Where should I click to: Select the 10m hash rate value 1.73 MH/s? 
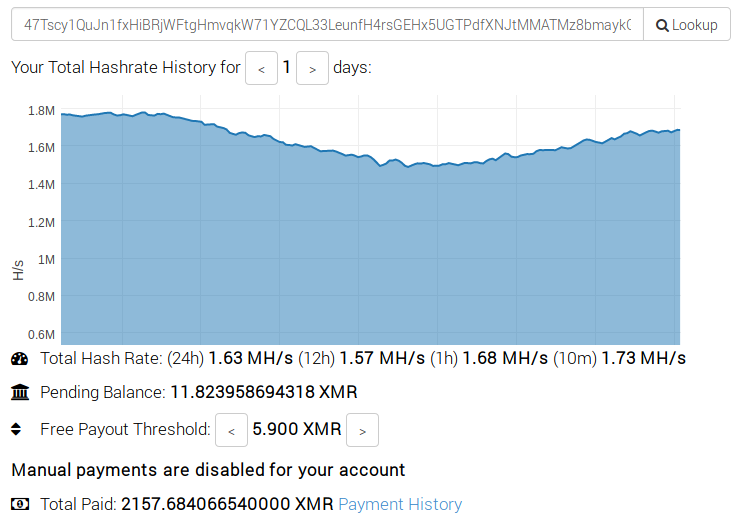pyautogui.click(x=643, y=358)
